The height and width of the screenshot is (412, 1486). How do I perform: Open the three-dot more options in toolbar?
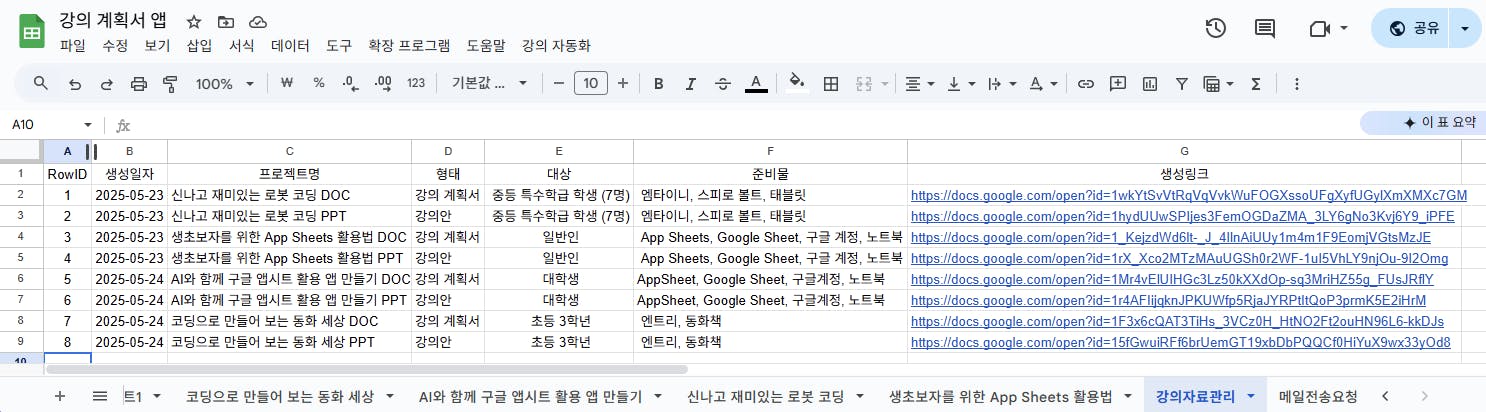point(1297,84)
